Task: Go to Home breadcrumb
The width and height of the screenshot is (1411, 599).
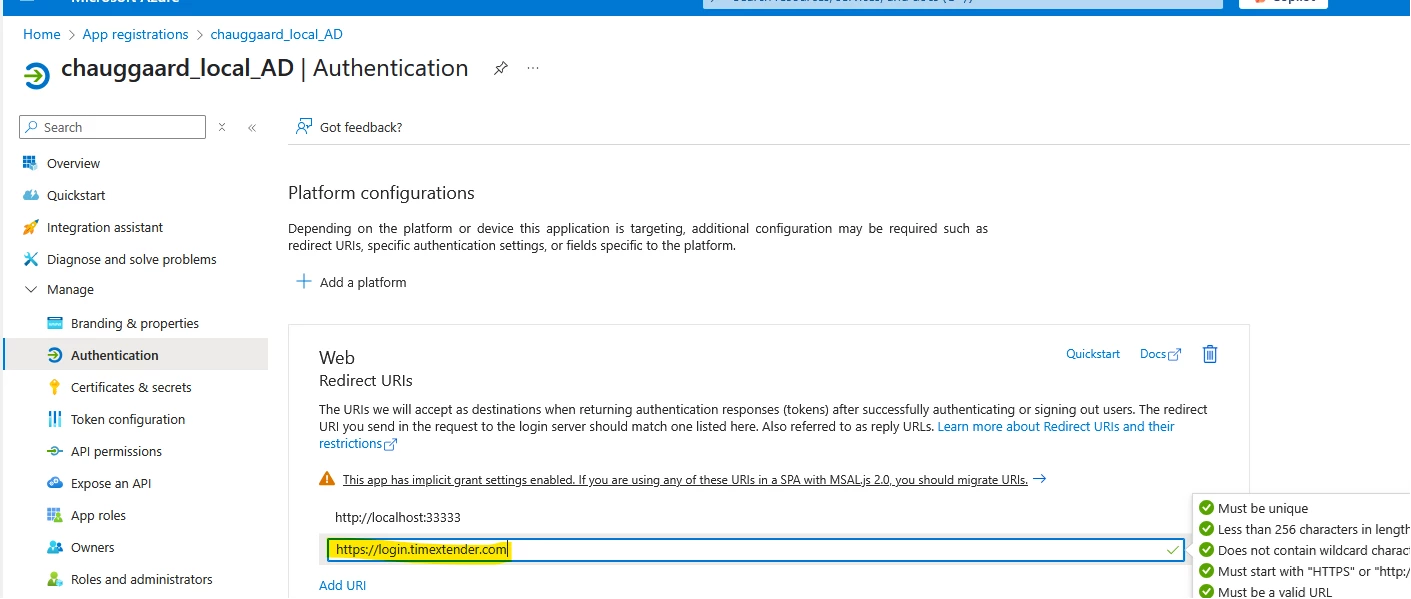Action: pyautogui.click(x=42, y=34)
